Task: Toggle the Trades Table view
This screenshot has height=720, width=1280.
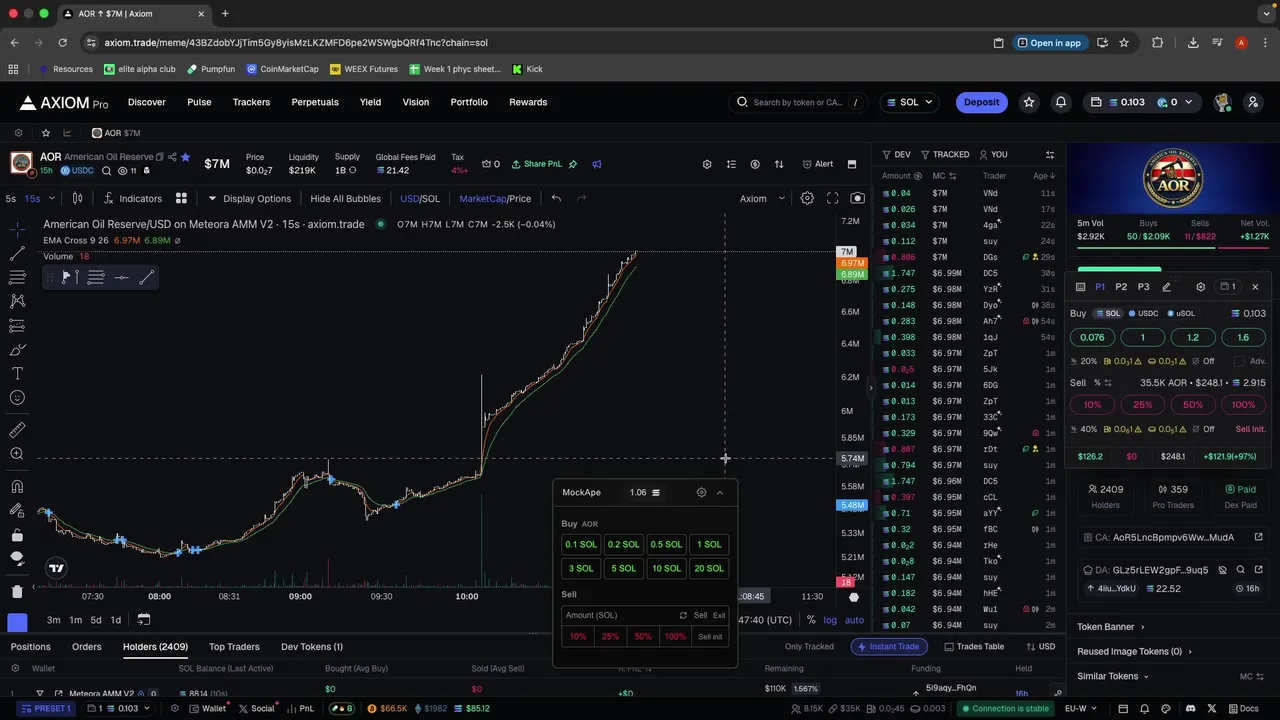Action: tap(974, 646)
